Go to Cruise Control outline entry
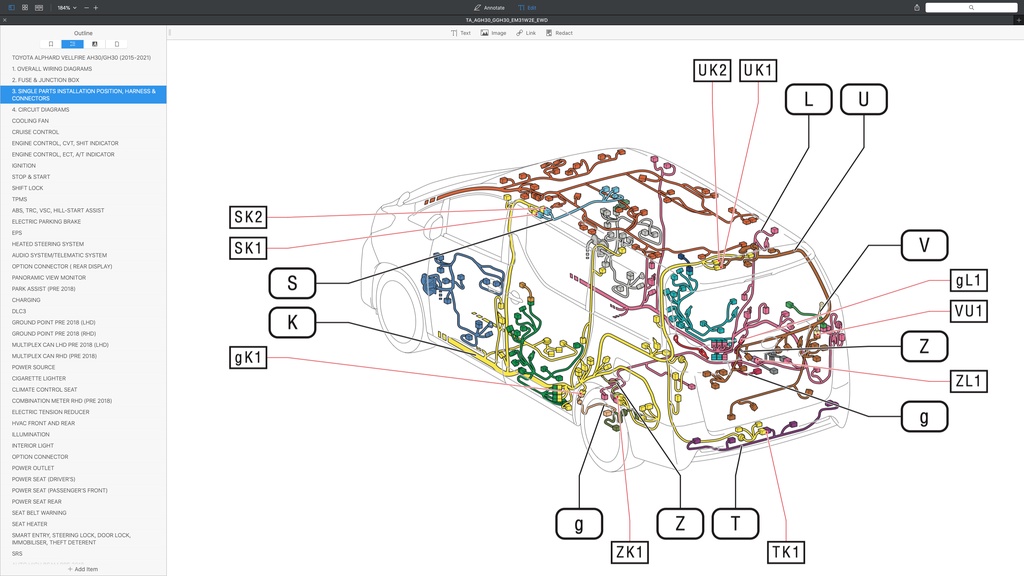Screen dimensions: 1024x576 point(35,132)
